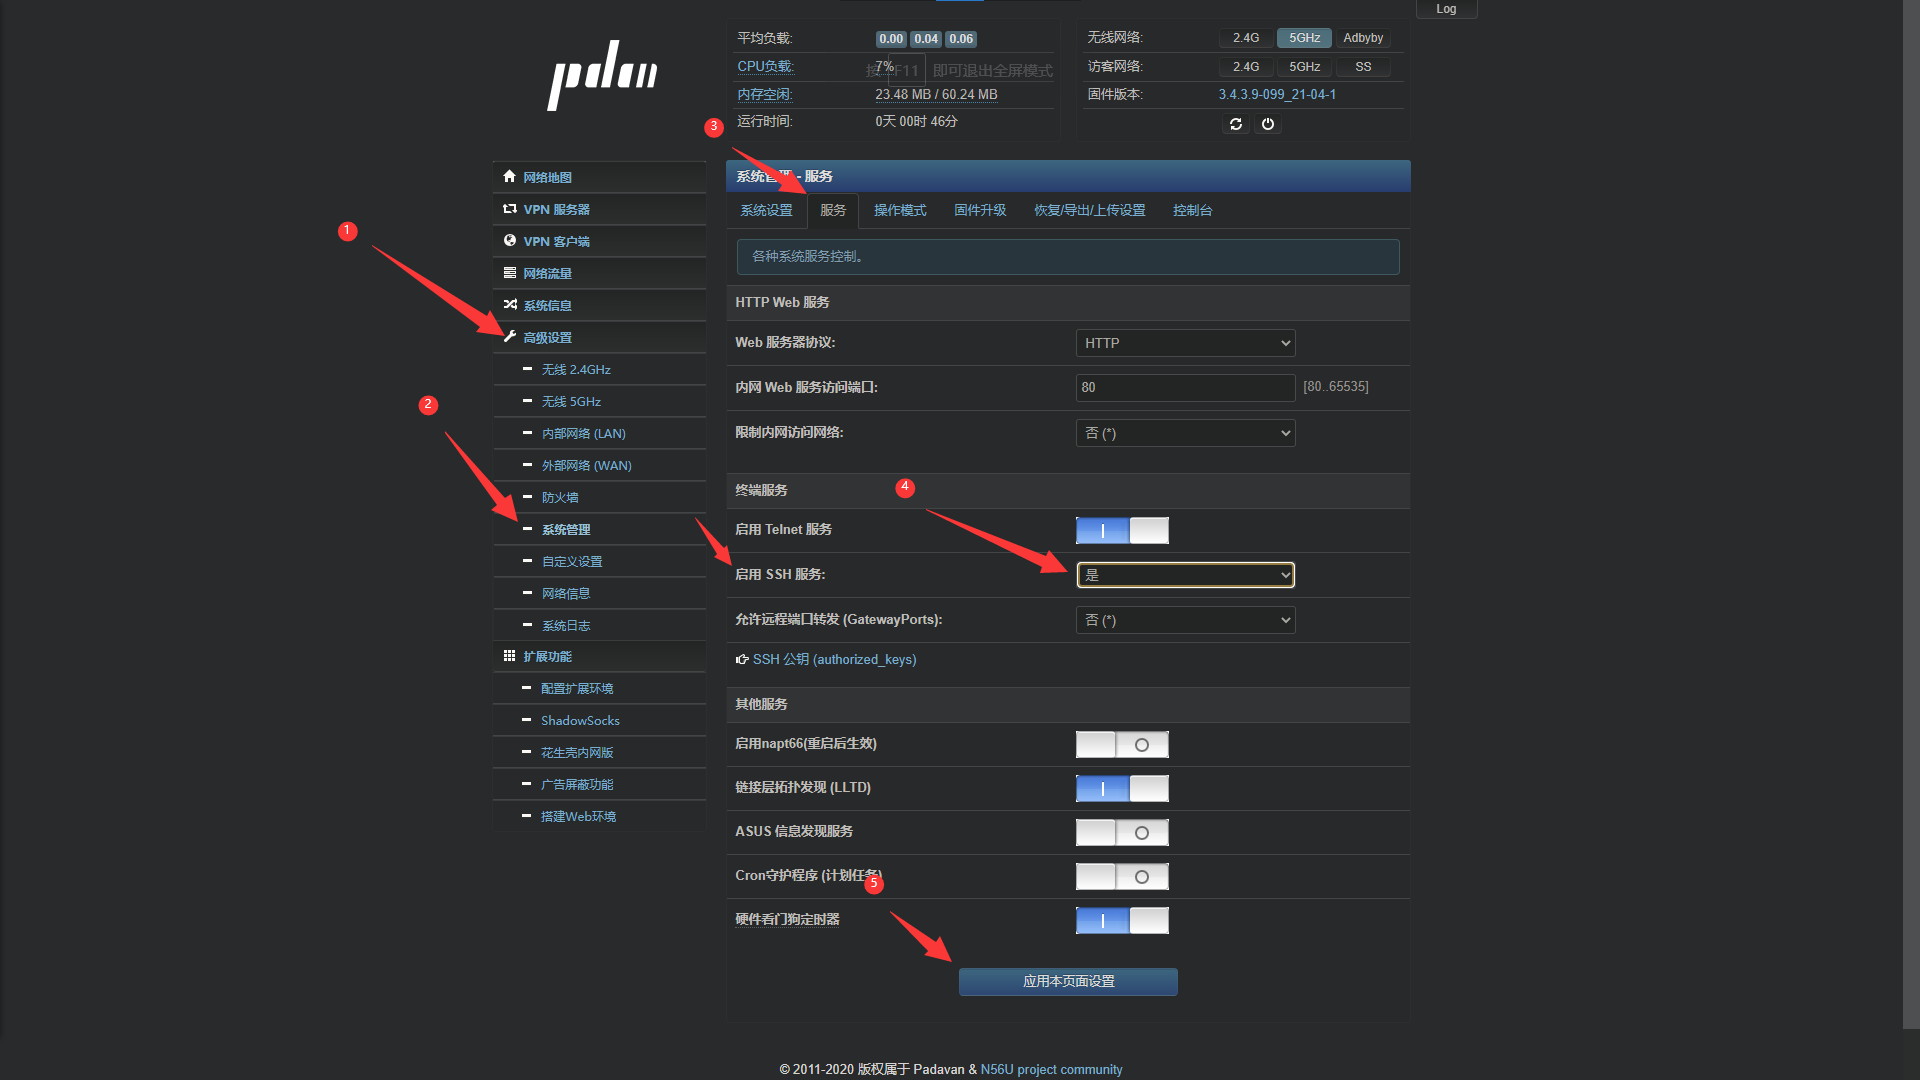Enable the napt66 switch
The height and width of the screenshot is (1080, 1920).
[1122, 745]
